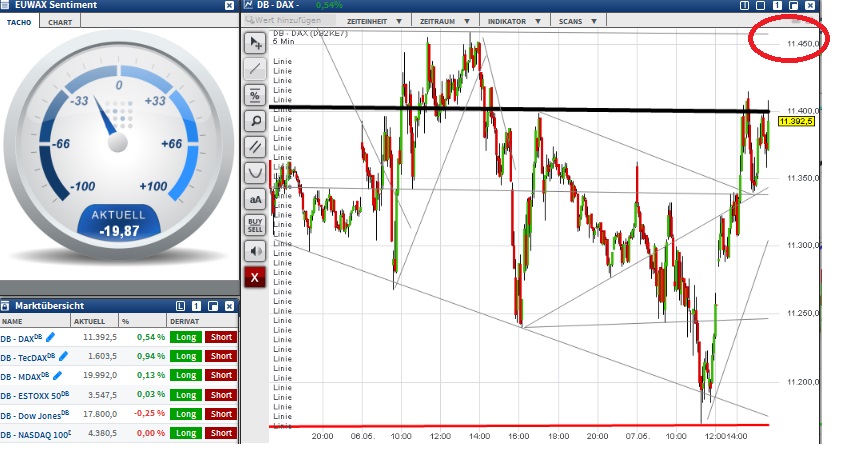This screenshot has width=859, height=452.
Task: Click the 'DB - DAX (DB2KE7)' chart label
Action: click(310, 33)
